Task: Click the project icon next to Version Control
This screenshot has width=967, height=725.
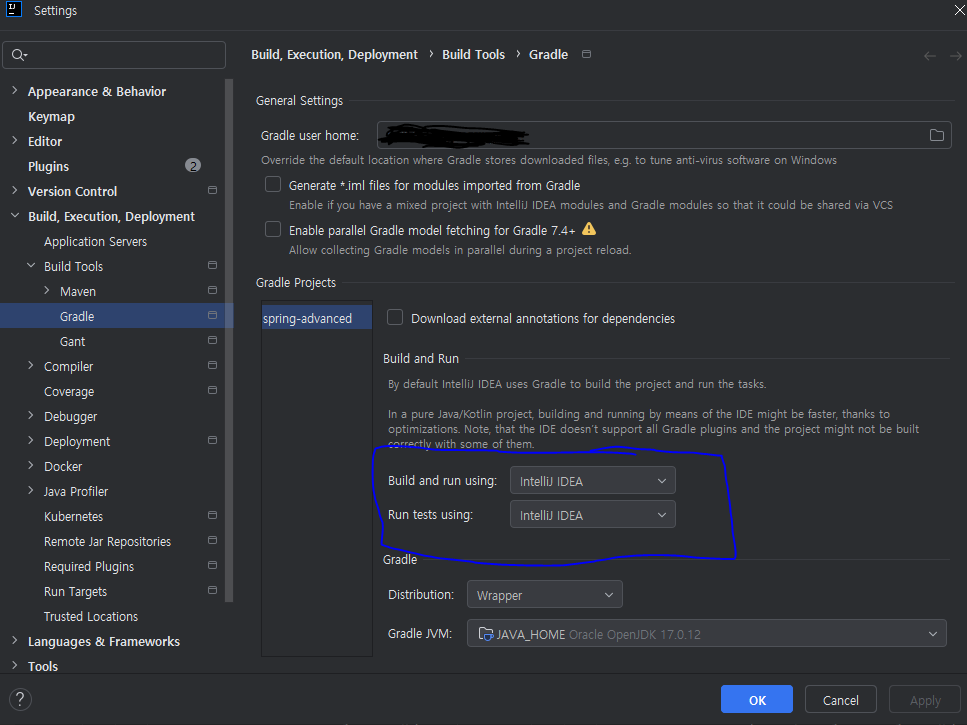Action: [212, 190]
